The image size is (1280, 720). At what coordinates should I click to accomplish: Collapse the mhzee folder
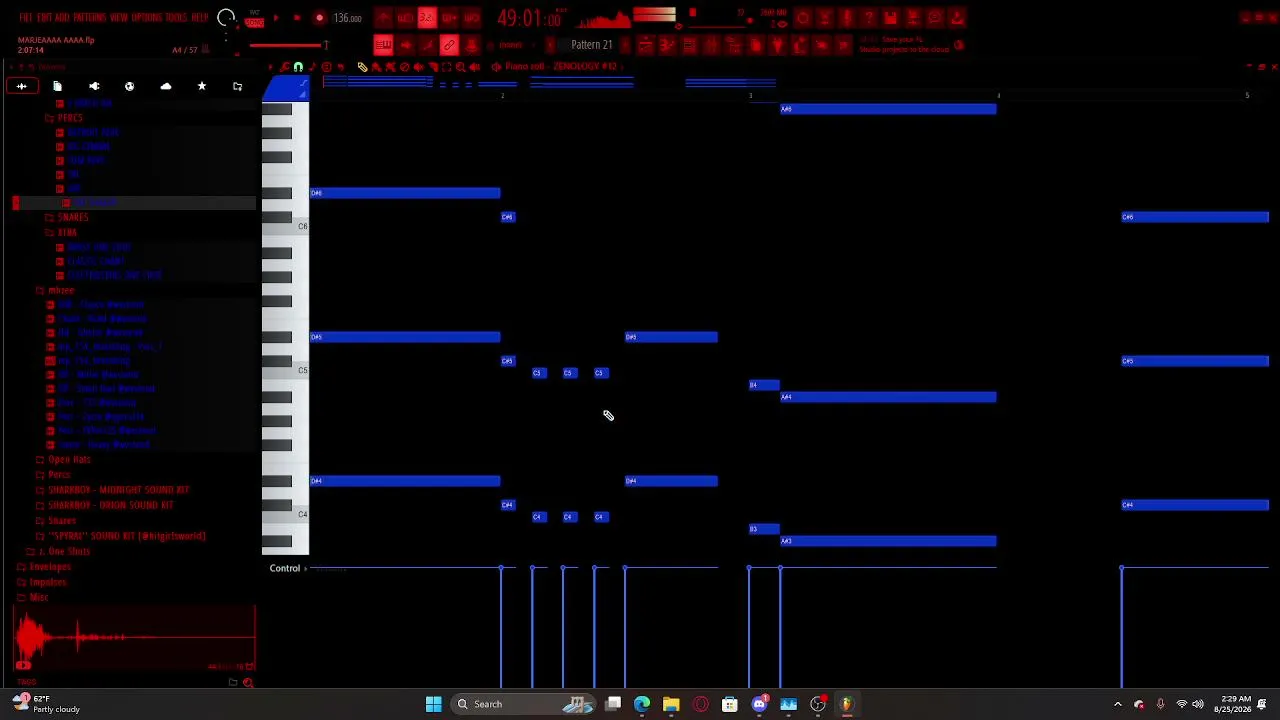point(60,290)
